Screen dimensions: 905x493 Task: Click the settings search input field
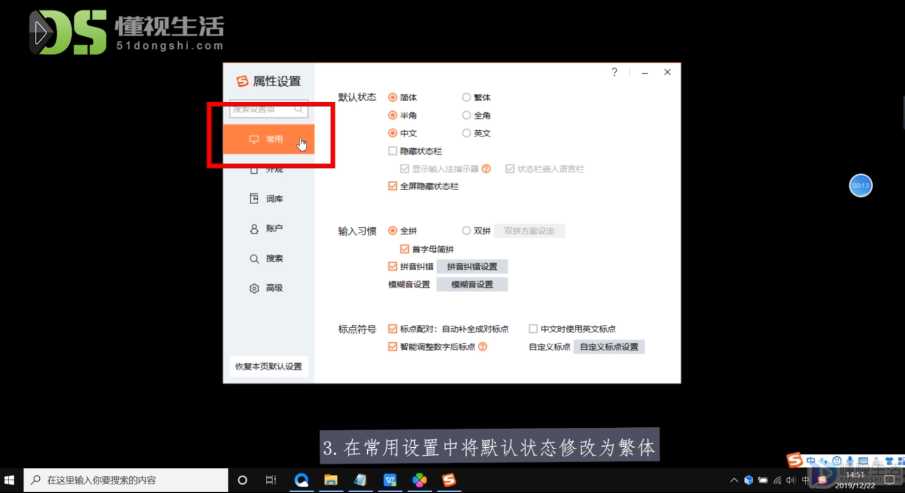pos(268,109)
